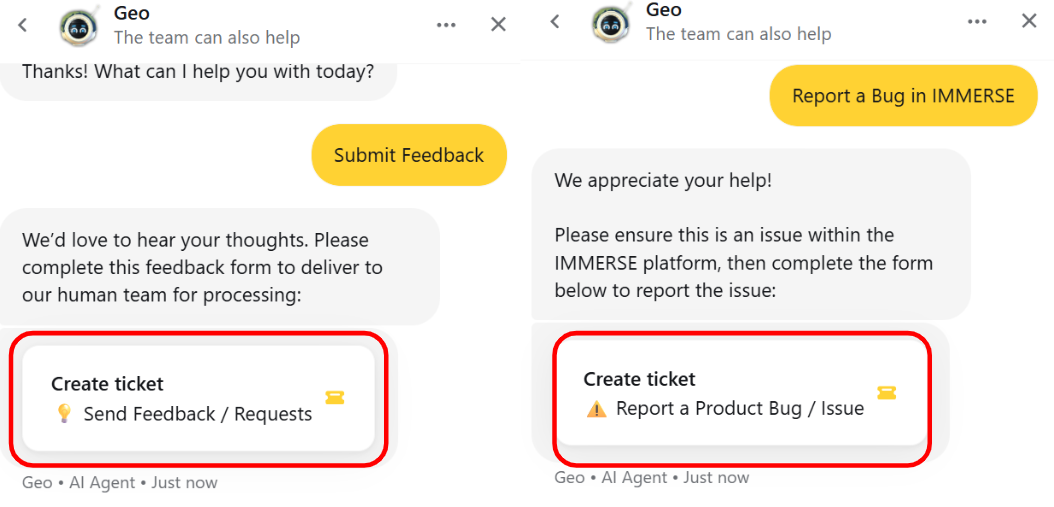The width and height of the screenshot is (1054, 507).
Task: Click the "What can I help you with today?" message
Action: tap(198, 72)
